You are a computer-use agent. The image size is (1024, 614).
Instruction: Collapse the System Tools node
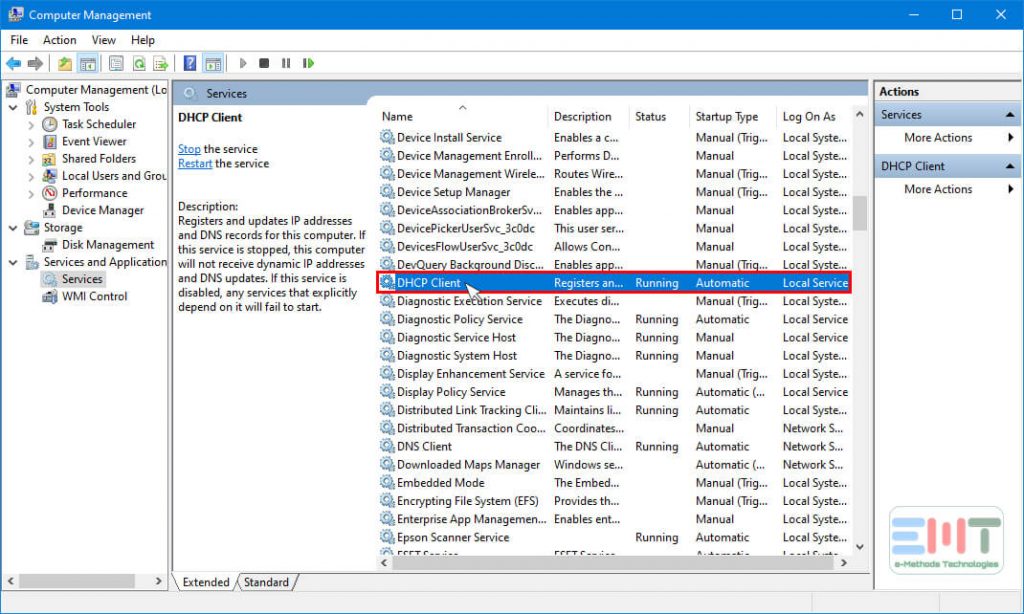pos(13,107)
